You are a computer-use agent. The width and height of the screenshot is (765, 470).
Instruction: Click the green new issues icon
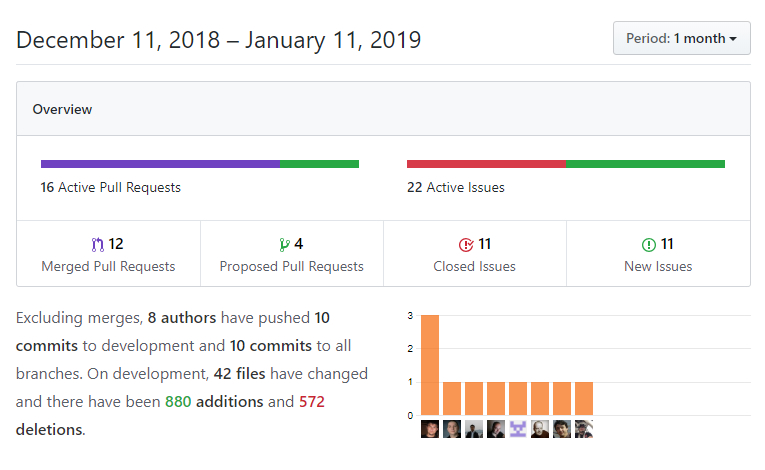pyautogui.click(x=649, y=244)
